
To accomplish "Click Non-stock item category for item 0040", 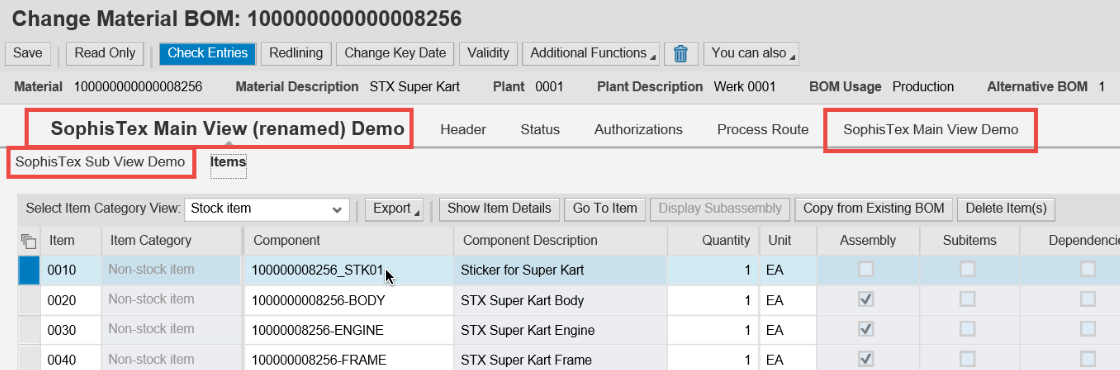I will (x=171, y=359).
